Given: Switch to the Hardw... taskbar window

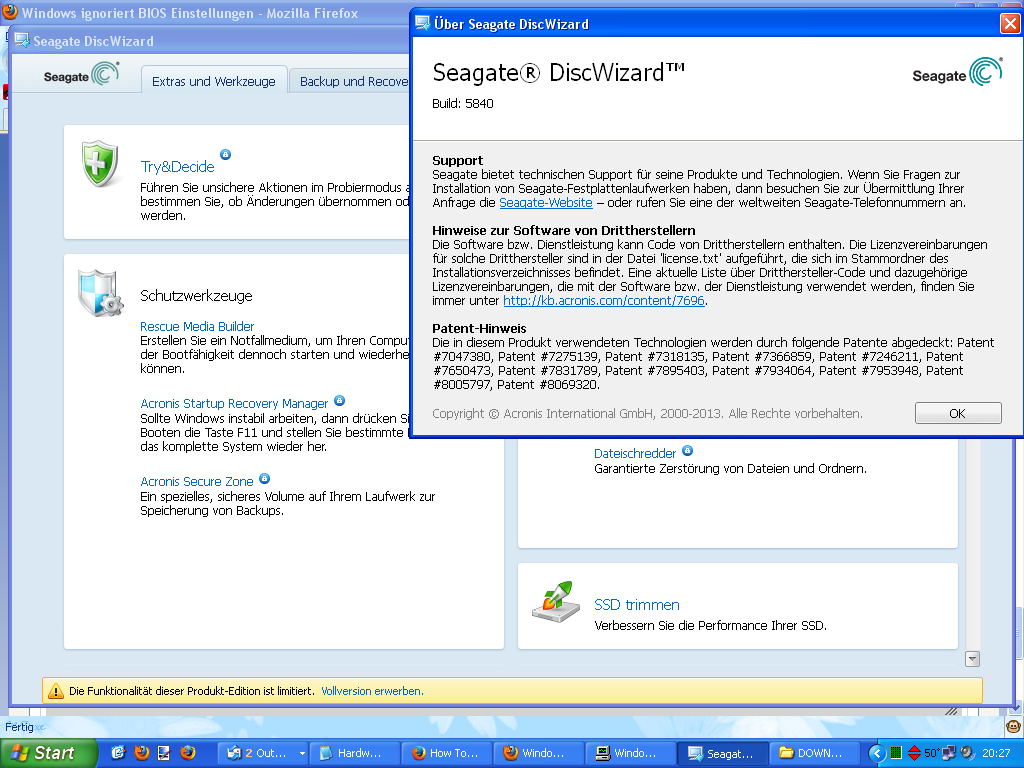Looking at the screenshot, I should pos(353,753).
